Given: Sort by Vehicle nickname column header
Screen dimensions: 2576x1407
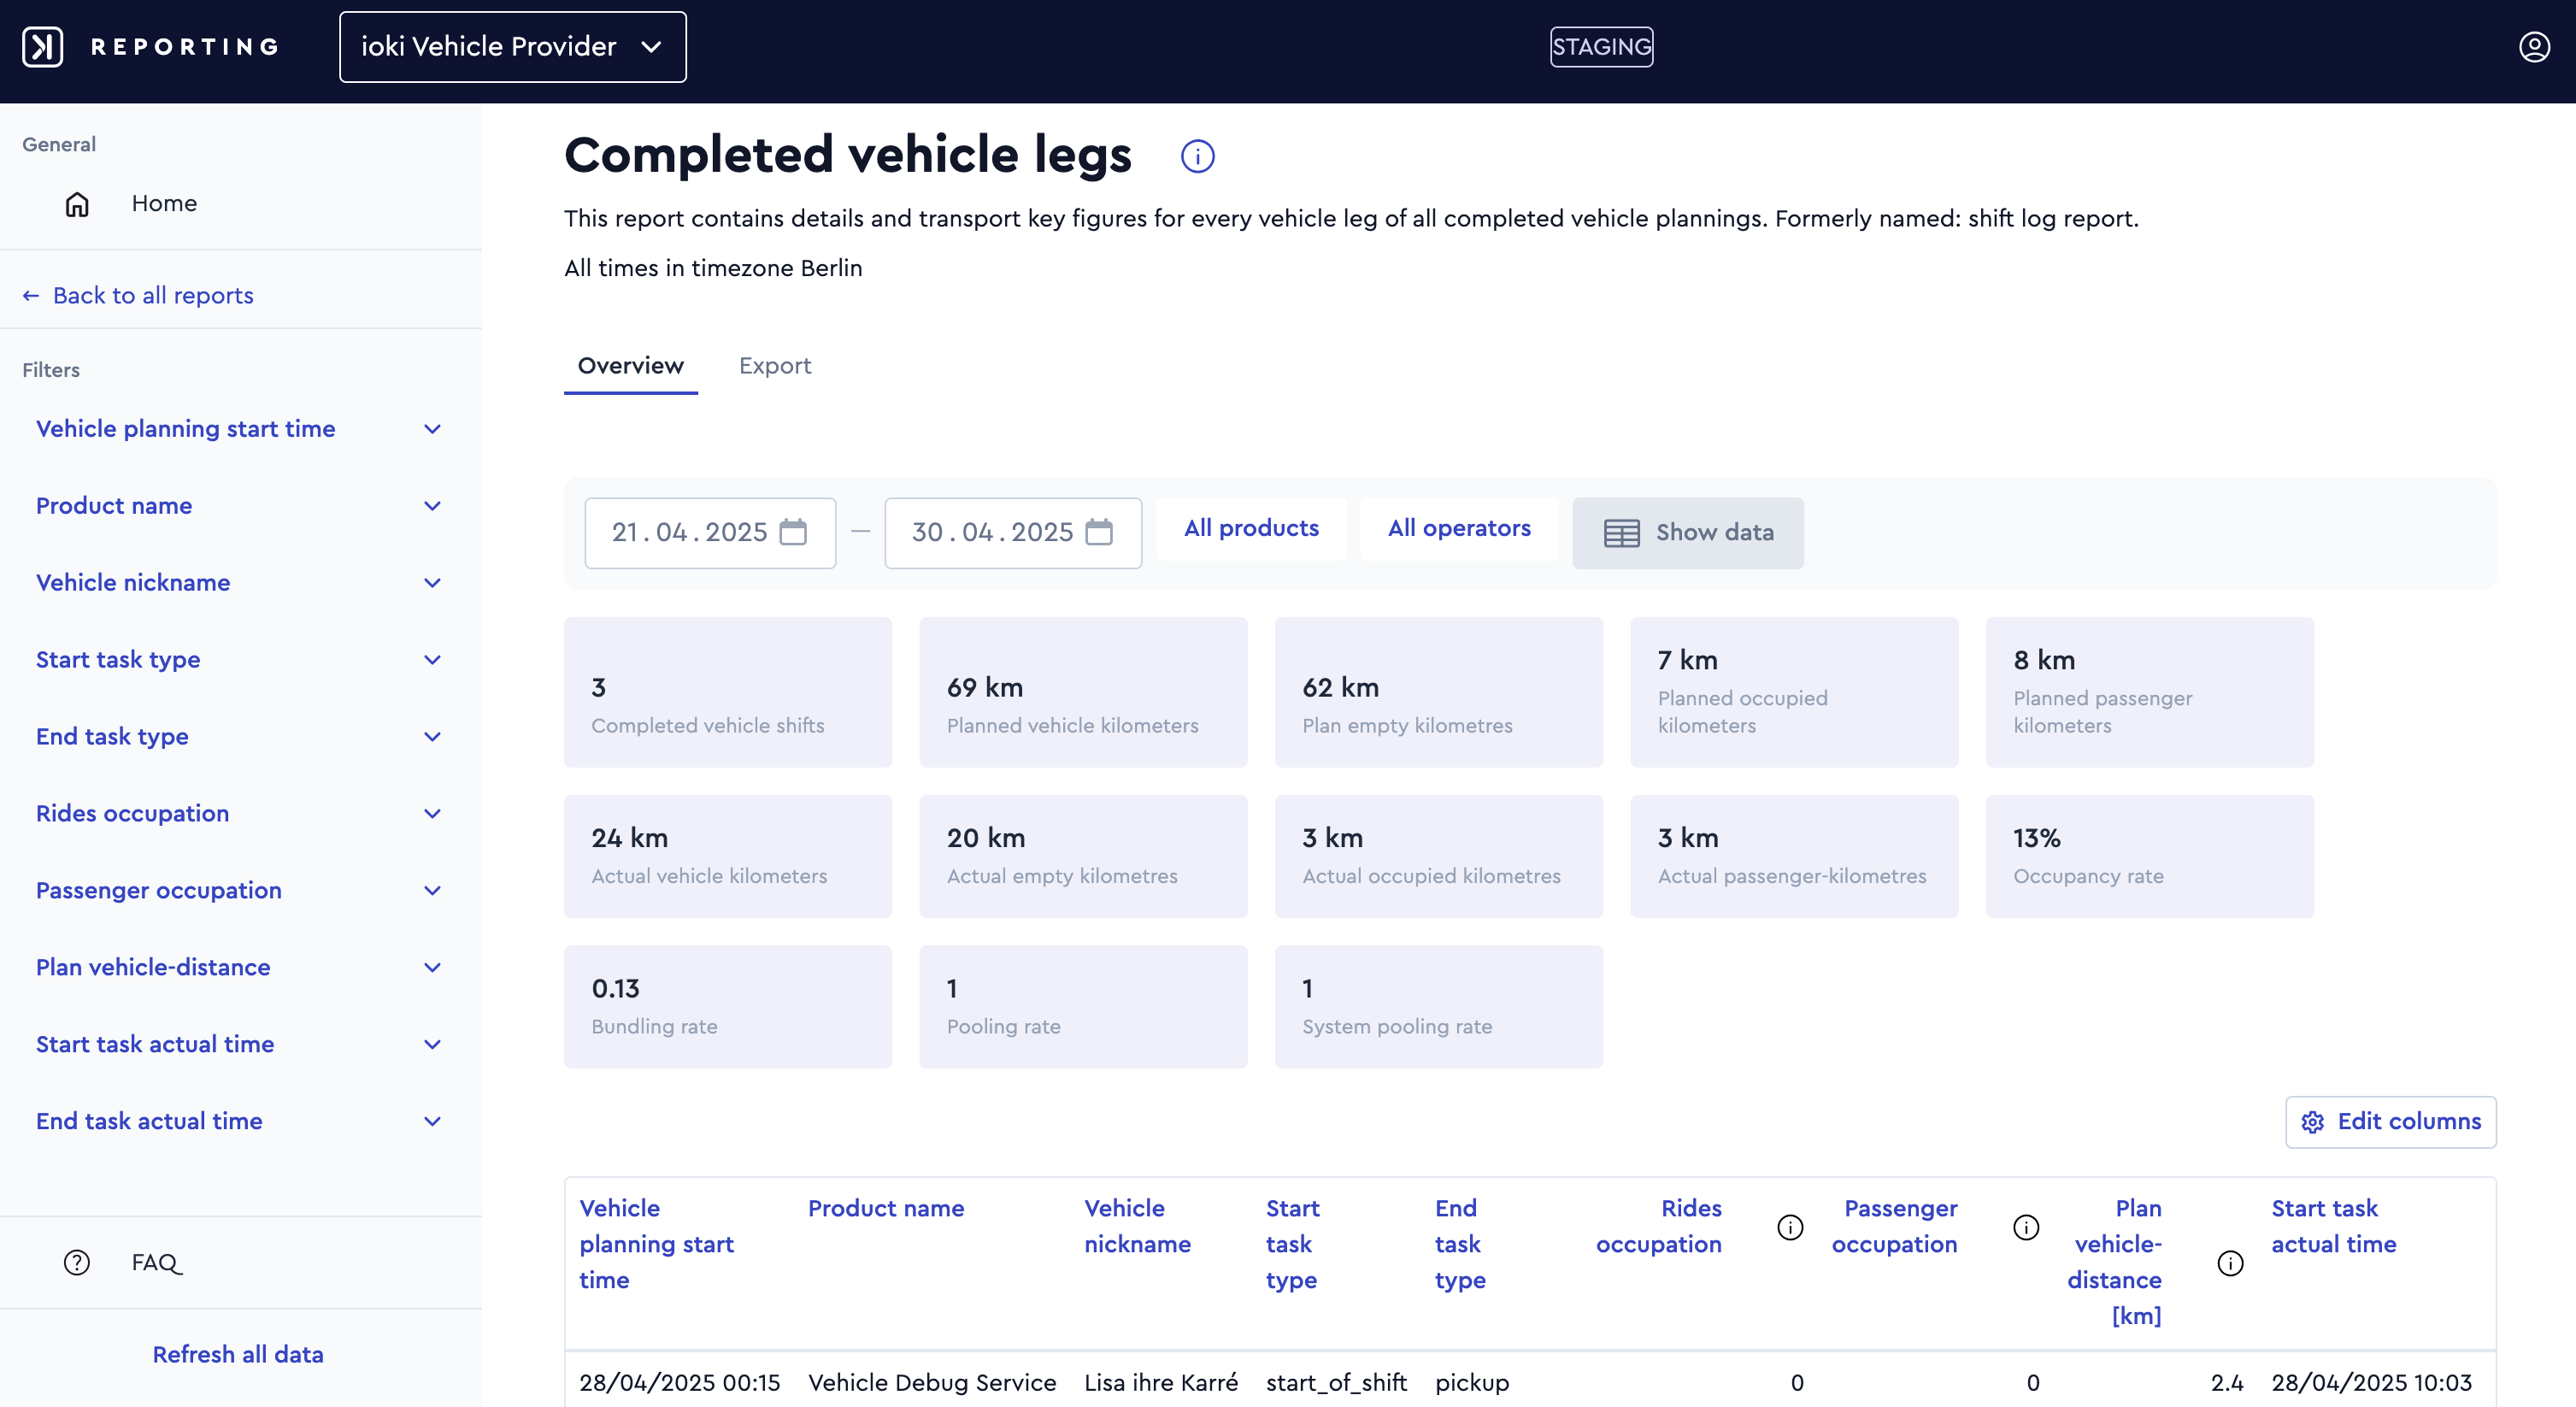Looking at the screenshot, I should [1137, 1226].
